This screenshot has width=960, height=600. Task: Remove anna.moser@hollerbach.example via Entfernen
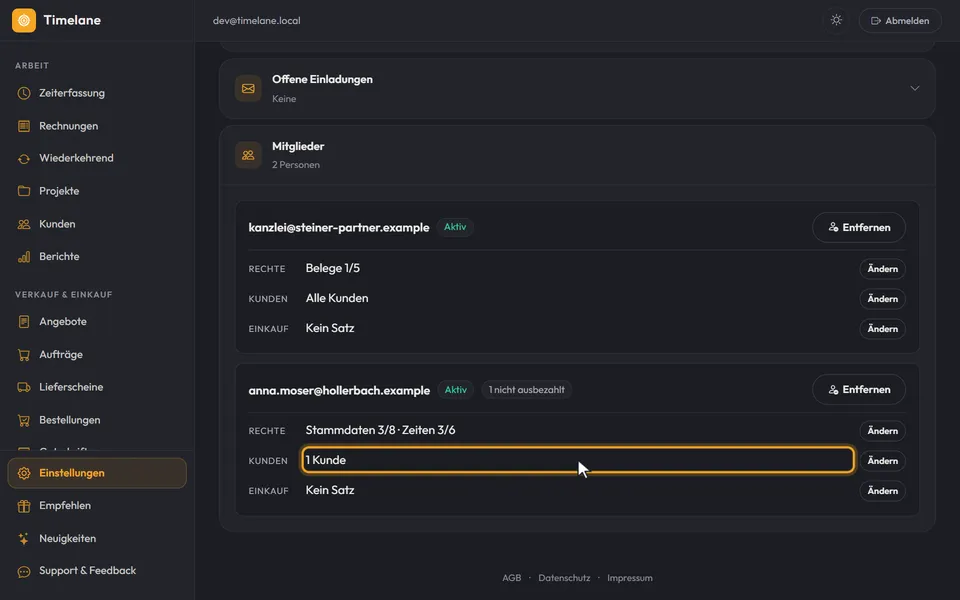[859, 389]
